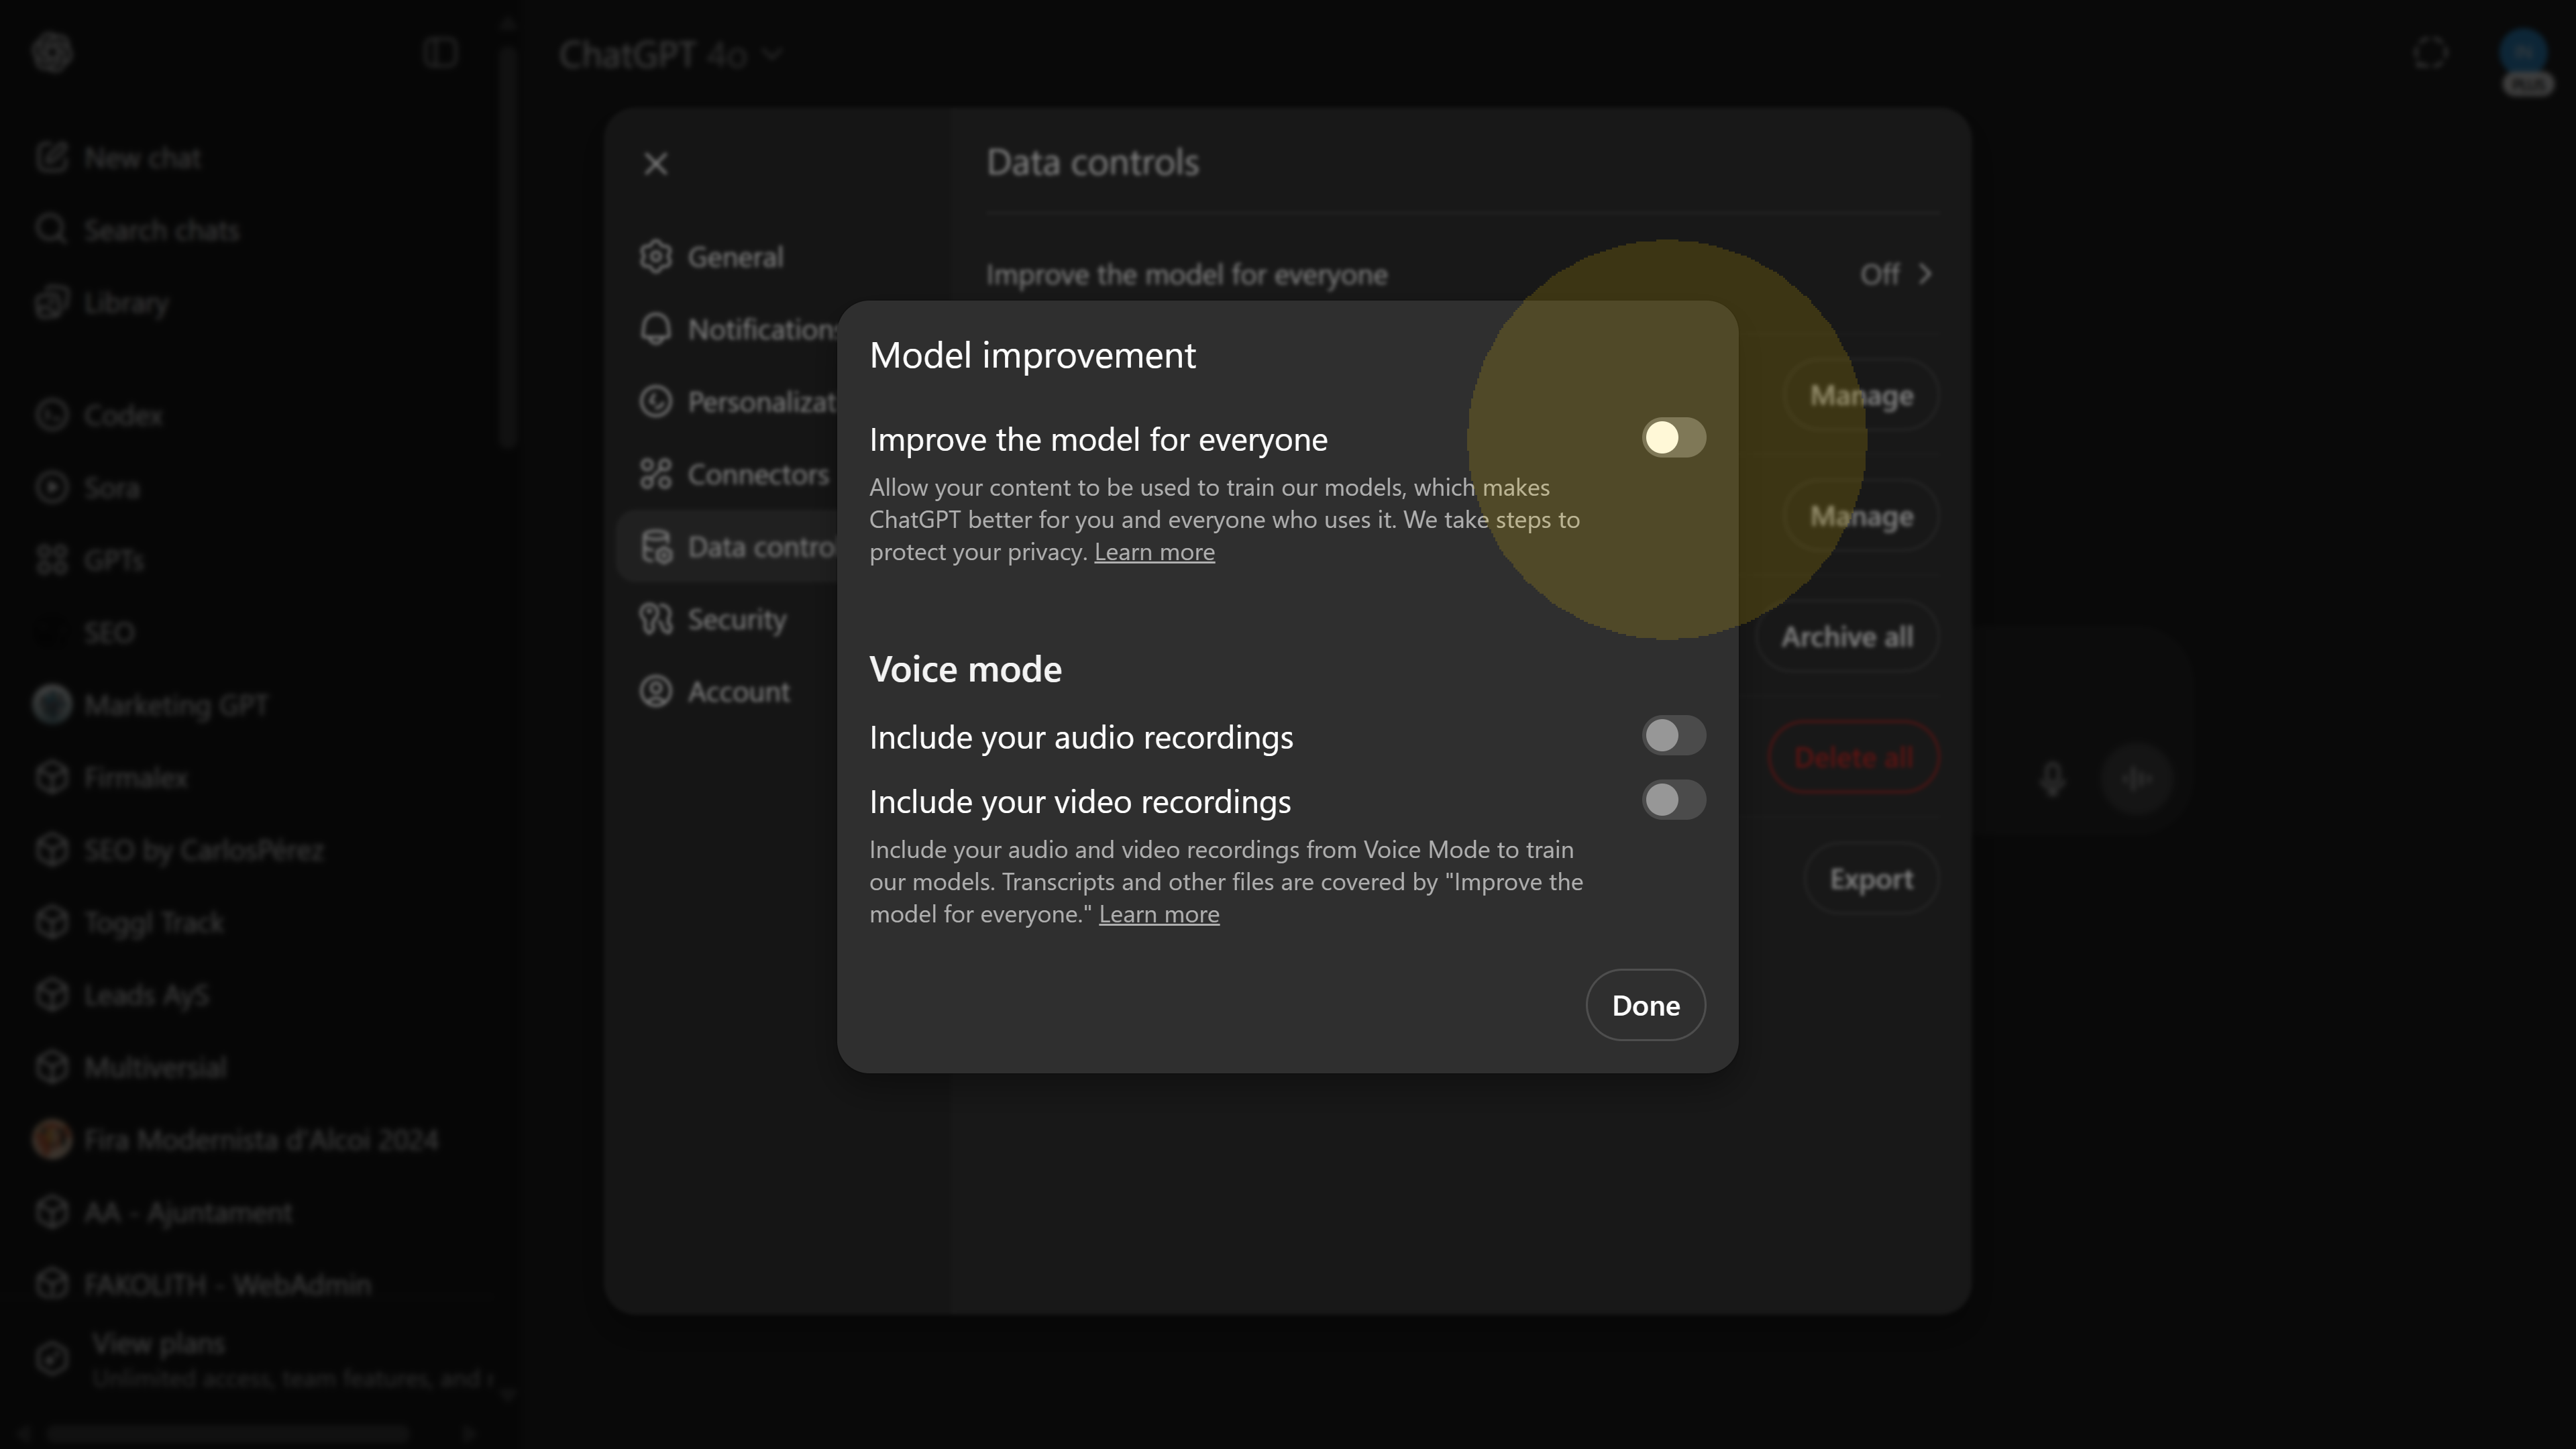Click the Notifications bell icon

(655, 329)
